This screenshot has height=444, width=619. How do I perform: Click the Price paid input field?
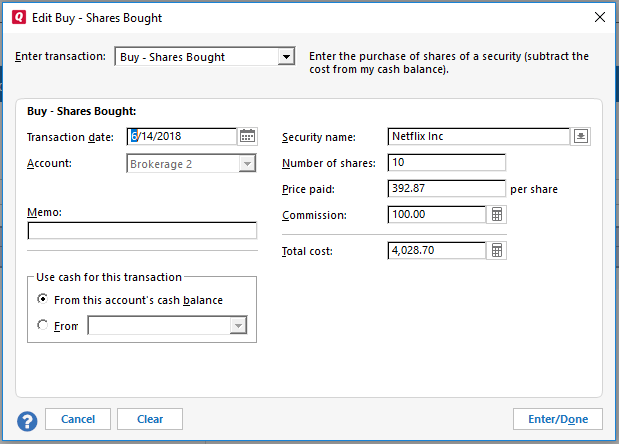(x=446, y=189)
